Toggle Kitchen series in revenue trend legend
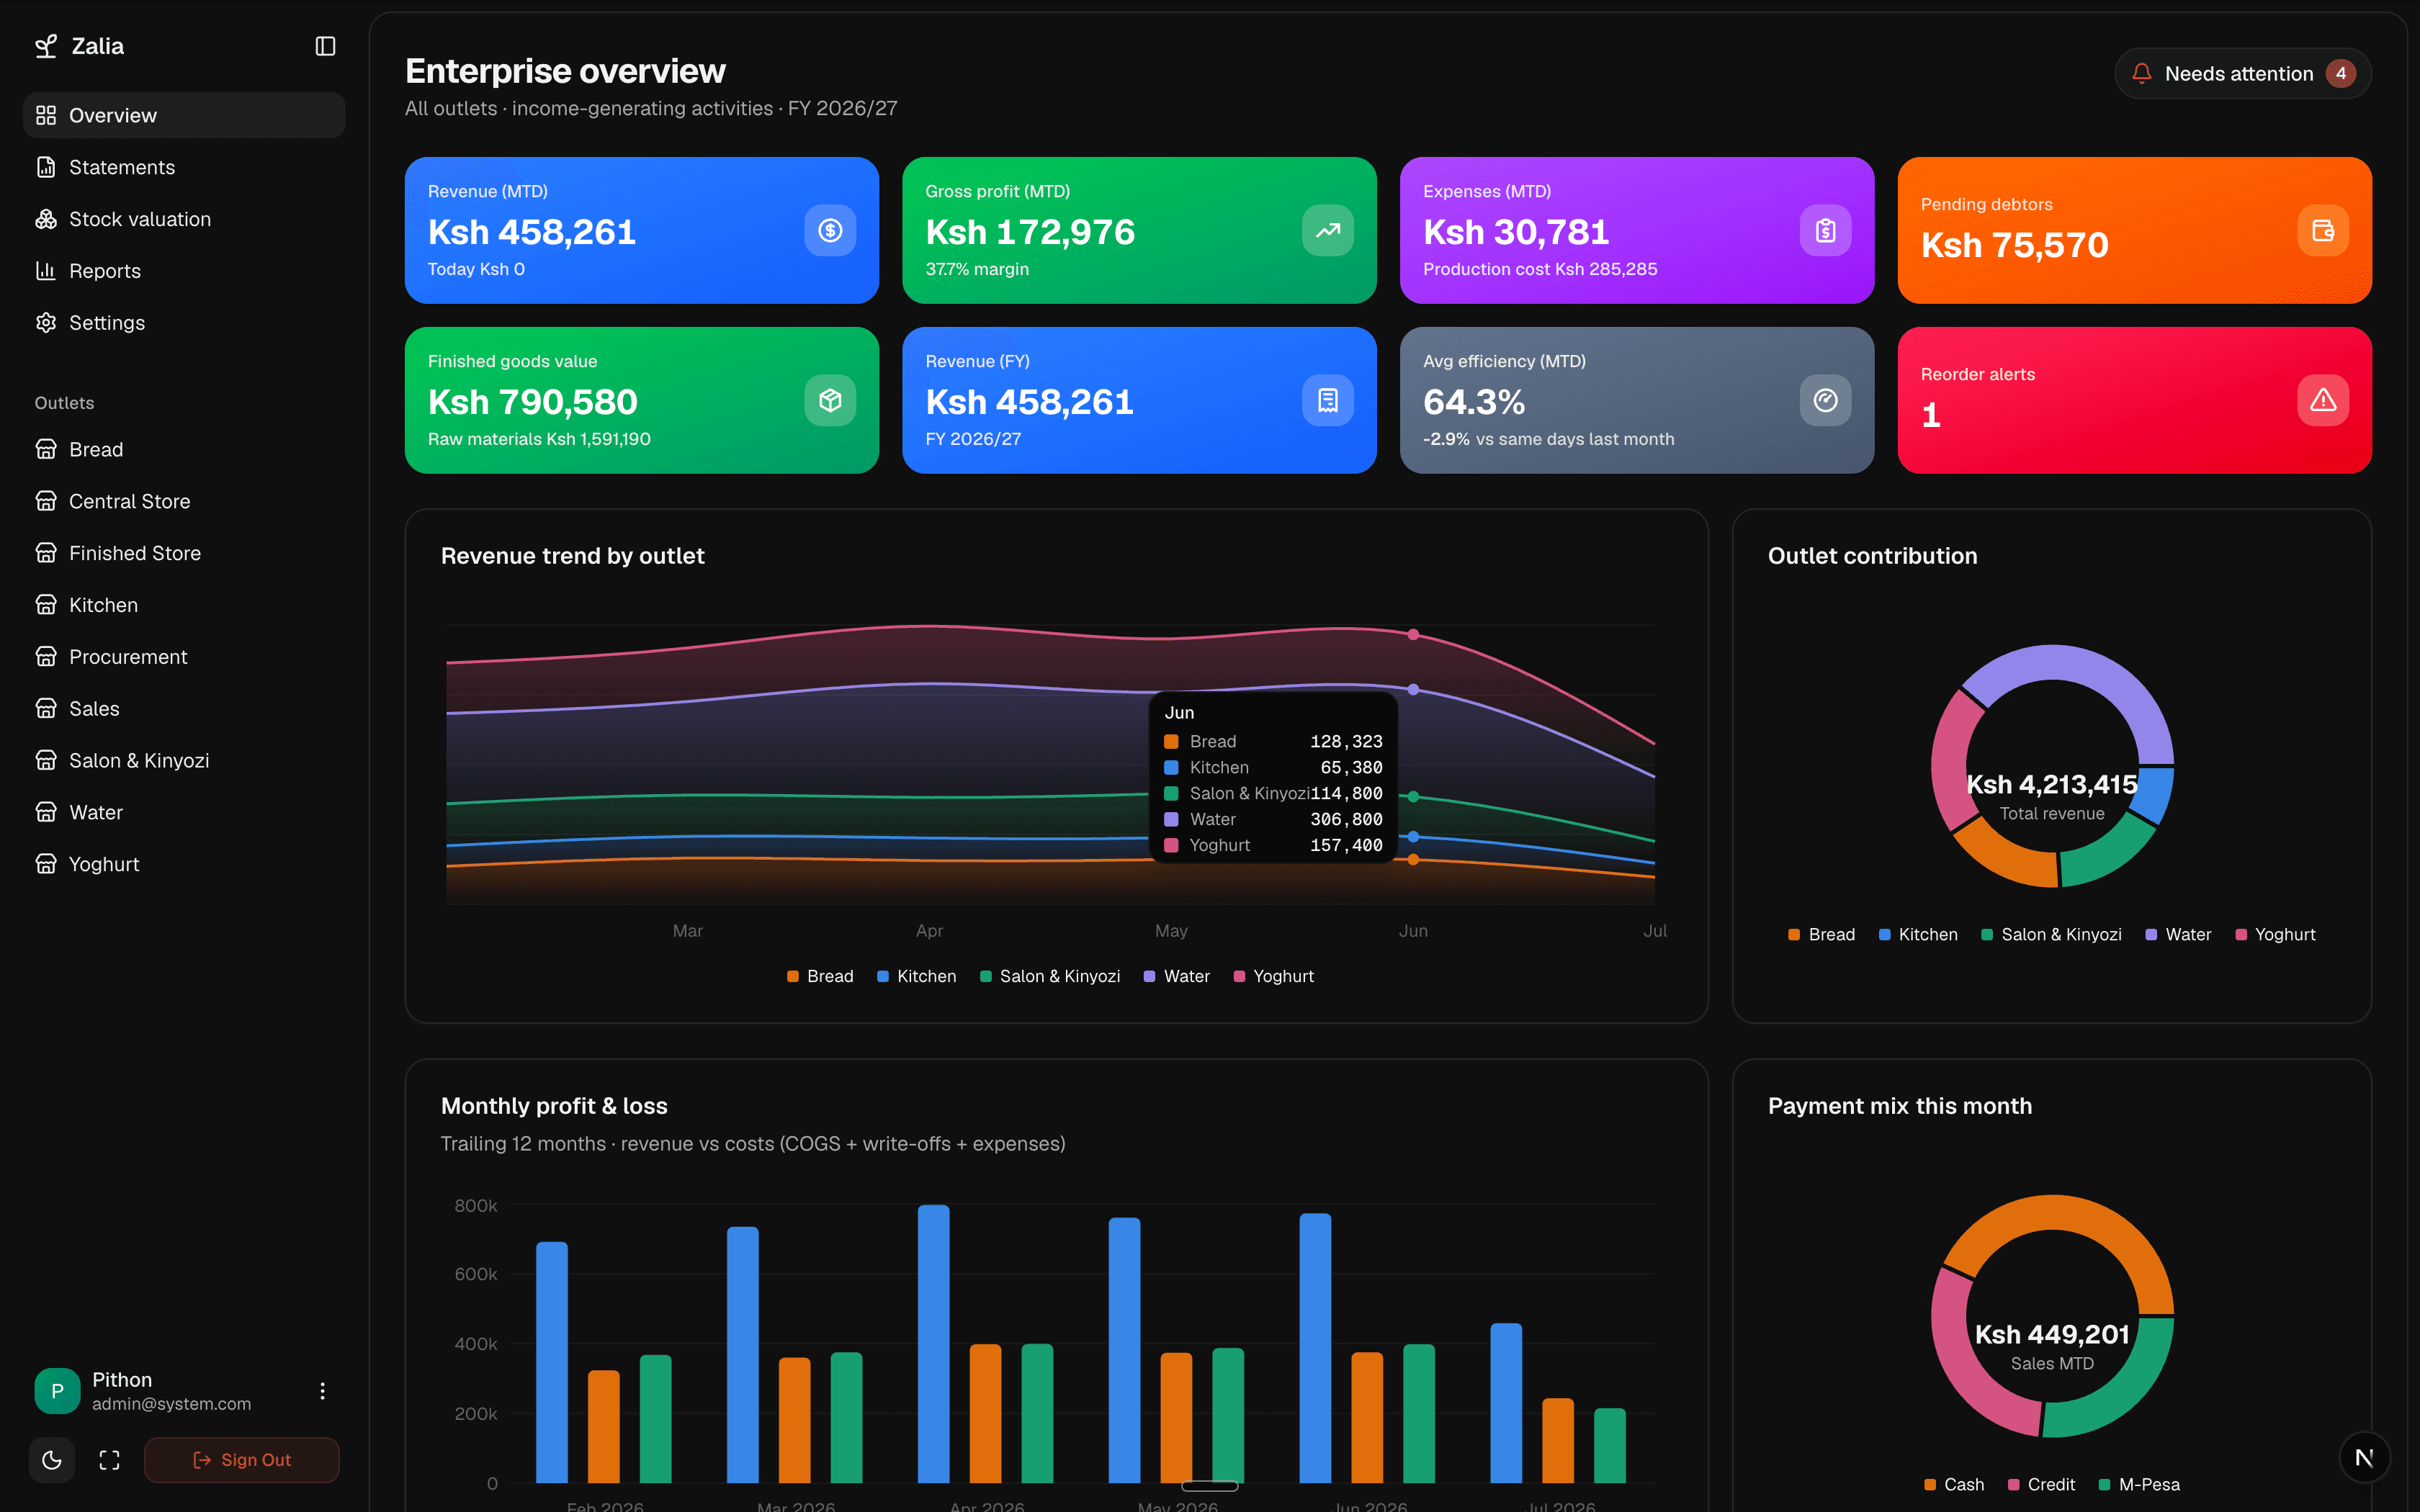This screenshot has height=1512, width=2420. coord(916,976)
